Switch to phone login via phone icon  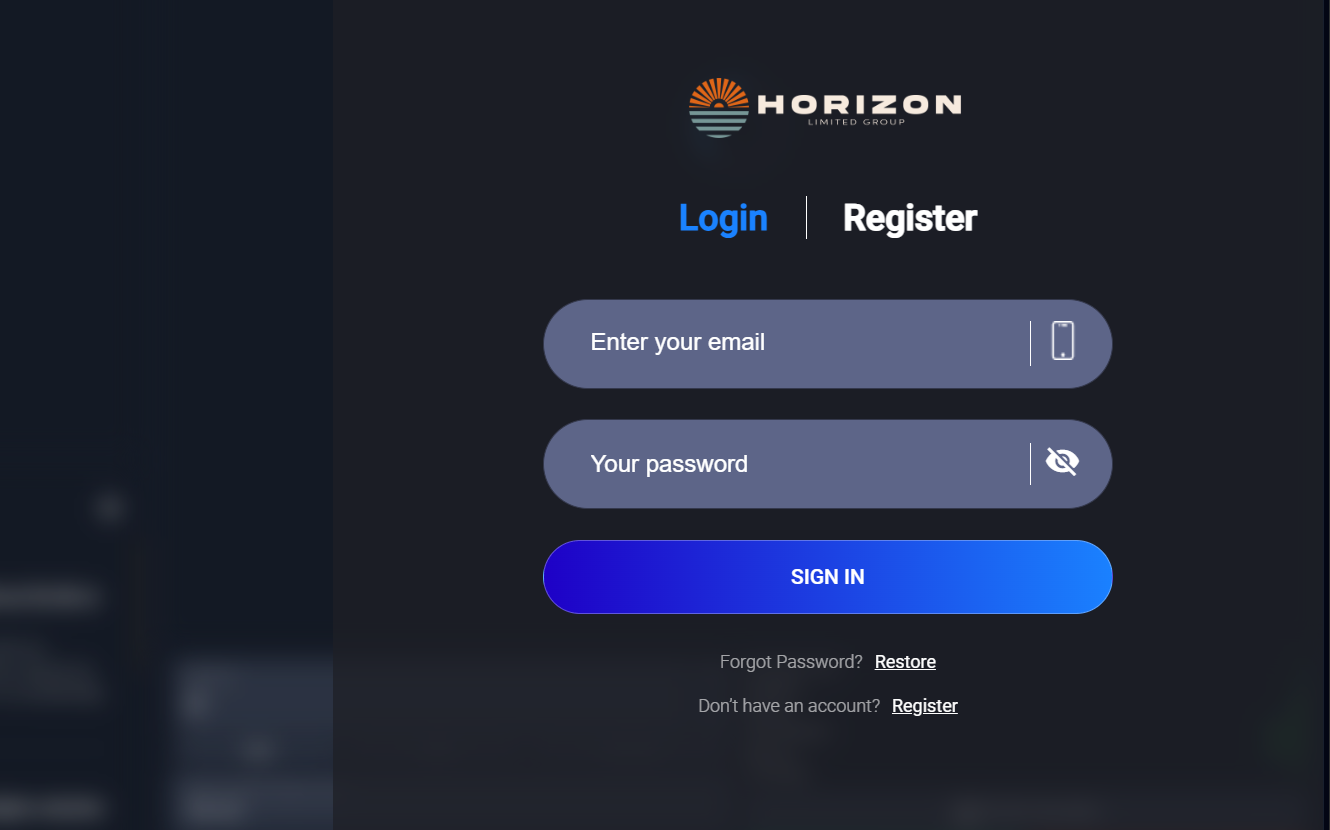(1063, 341)
